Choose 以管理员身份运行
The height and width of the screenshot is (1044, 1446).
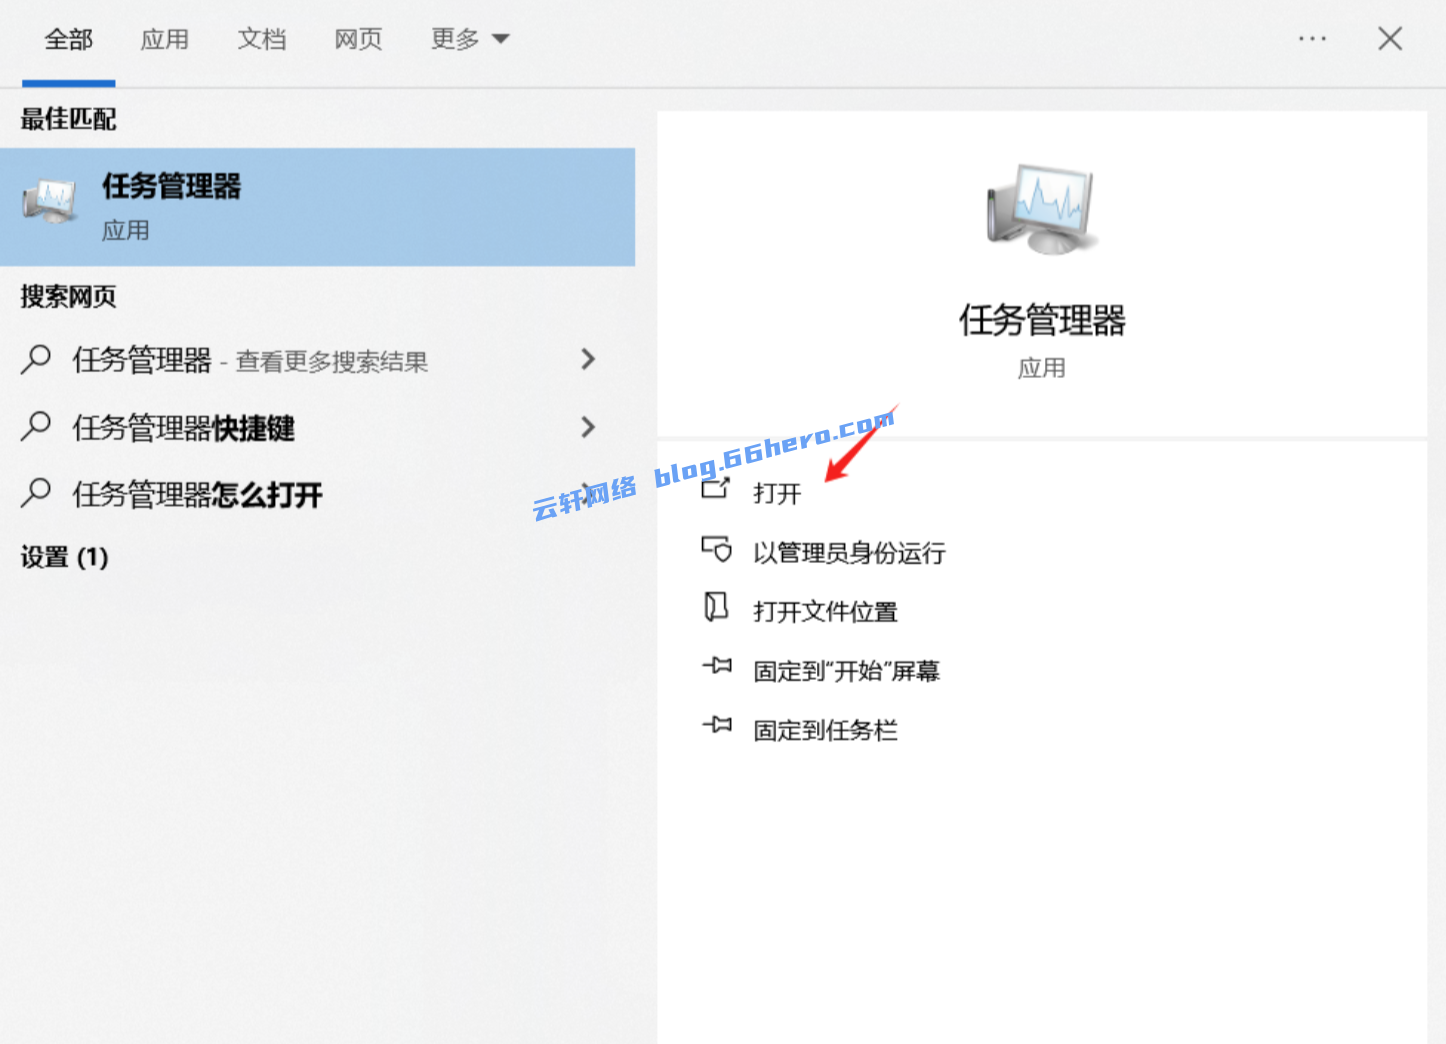pos(849,553)
